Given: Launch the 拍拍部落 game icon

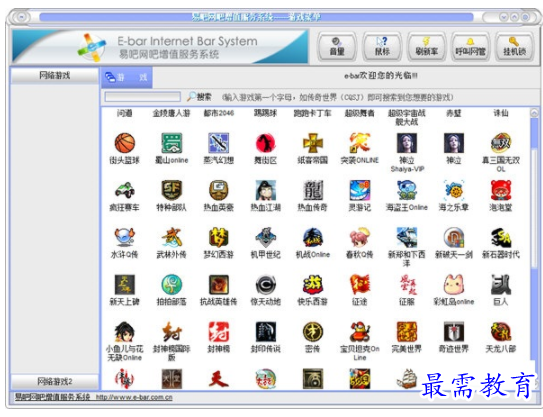Looking at the screenshot, I should pyautogui.click(x=172, y=284).
